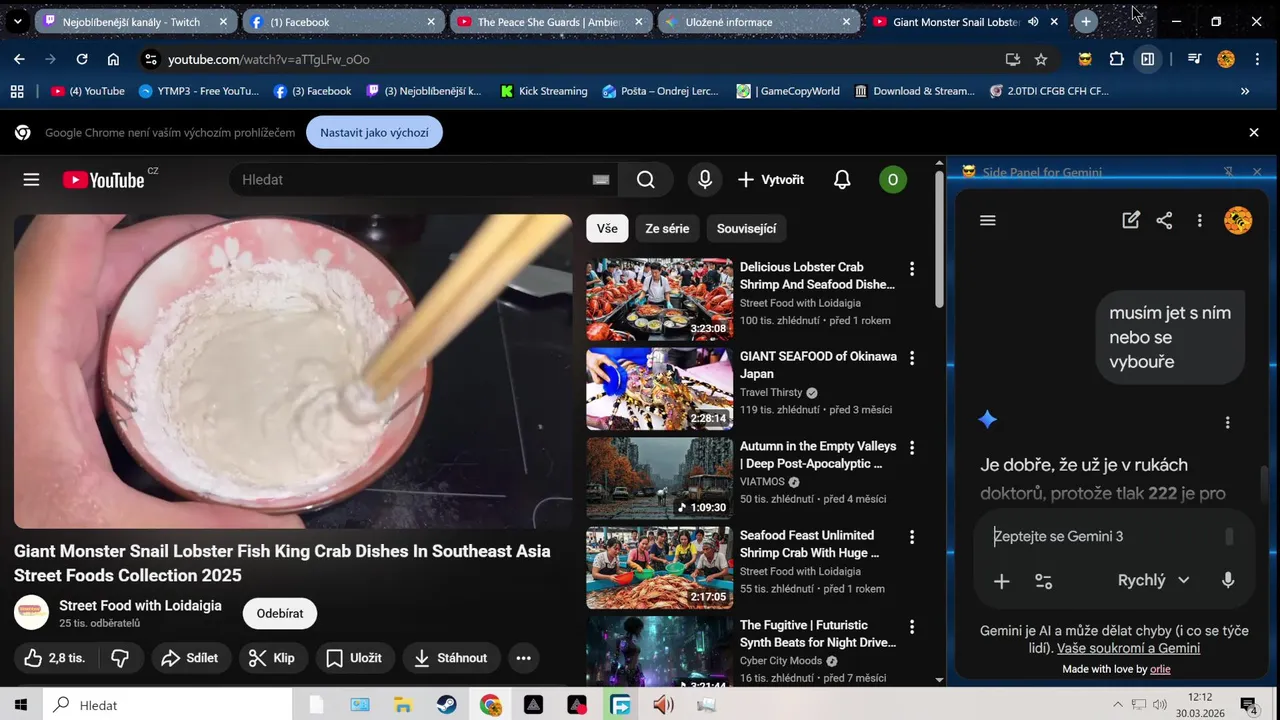Screen dimensions: 1280x720
Task: Open the YouTube guide hamburger menu
Action: tap(31, 180)
